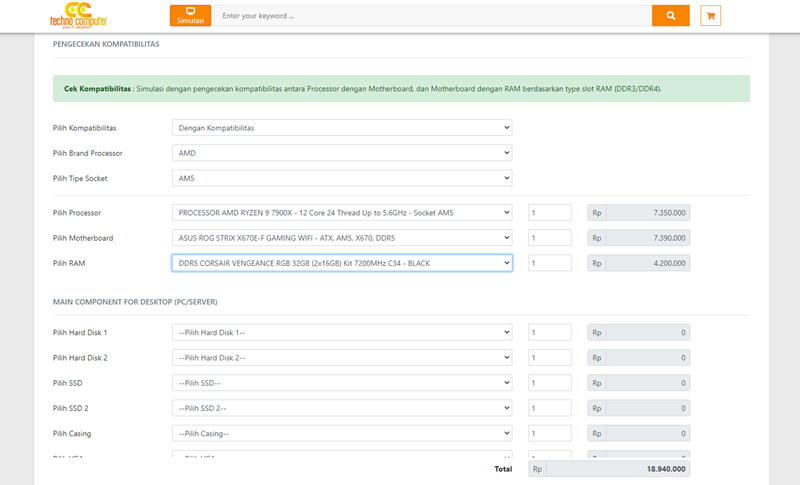800x485 pixels.
Task: Click the Motherboard quantity field
Action: coord(549,238)
